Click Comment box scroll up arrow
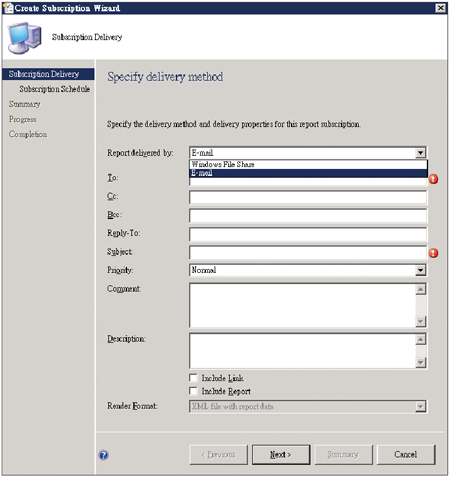Image resolution: width=450 pixels, height=478 pixels. click(x=421, y=289)
